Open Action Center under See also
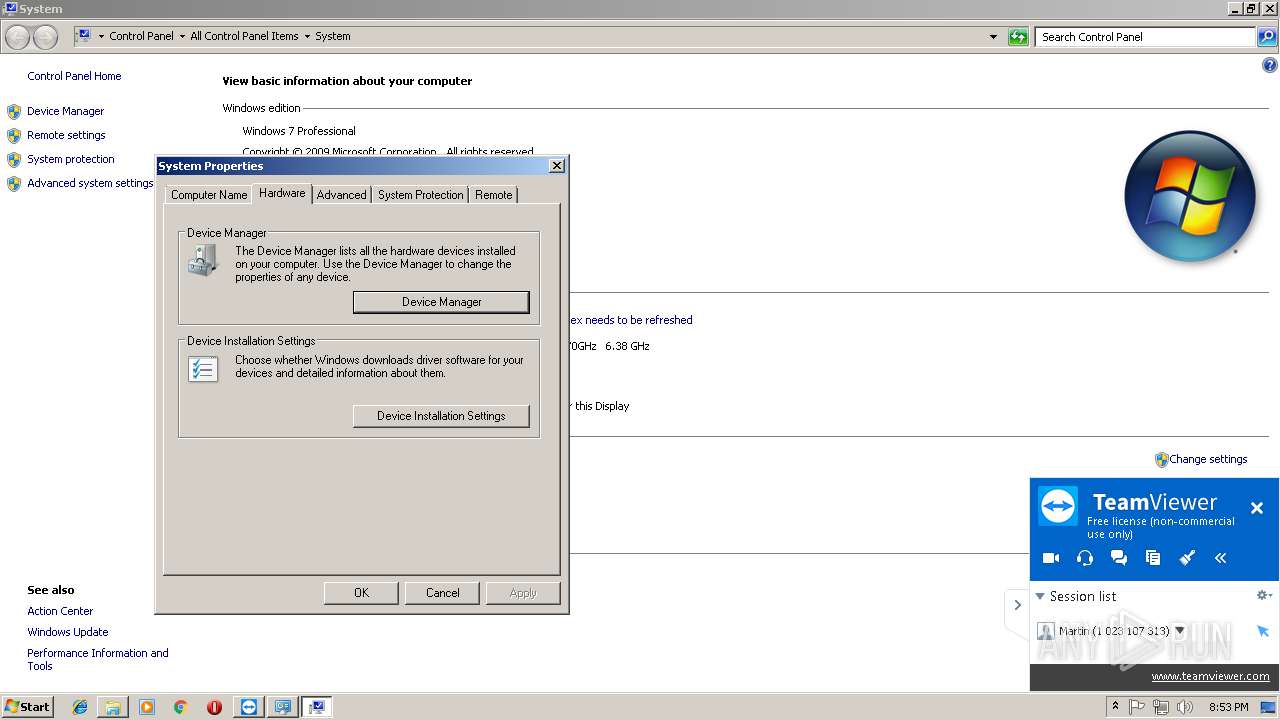This screenshot has width=1280, height=720. (60, 611)
